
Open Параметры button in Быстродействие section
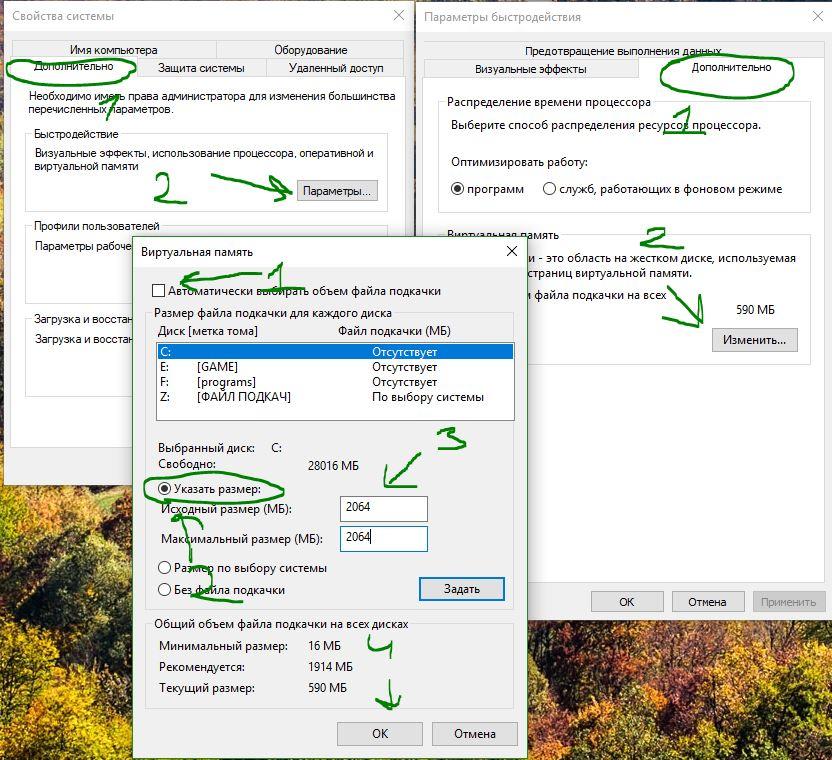coord(337,191)
